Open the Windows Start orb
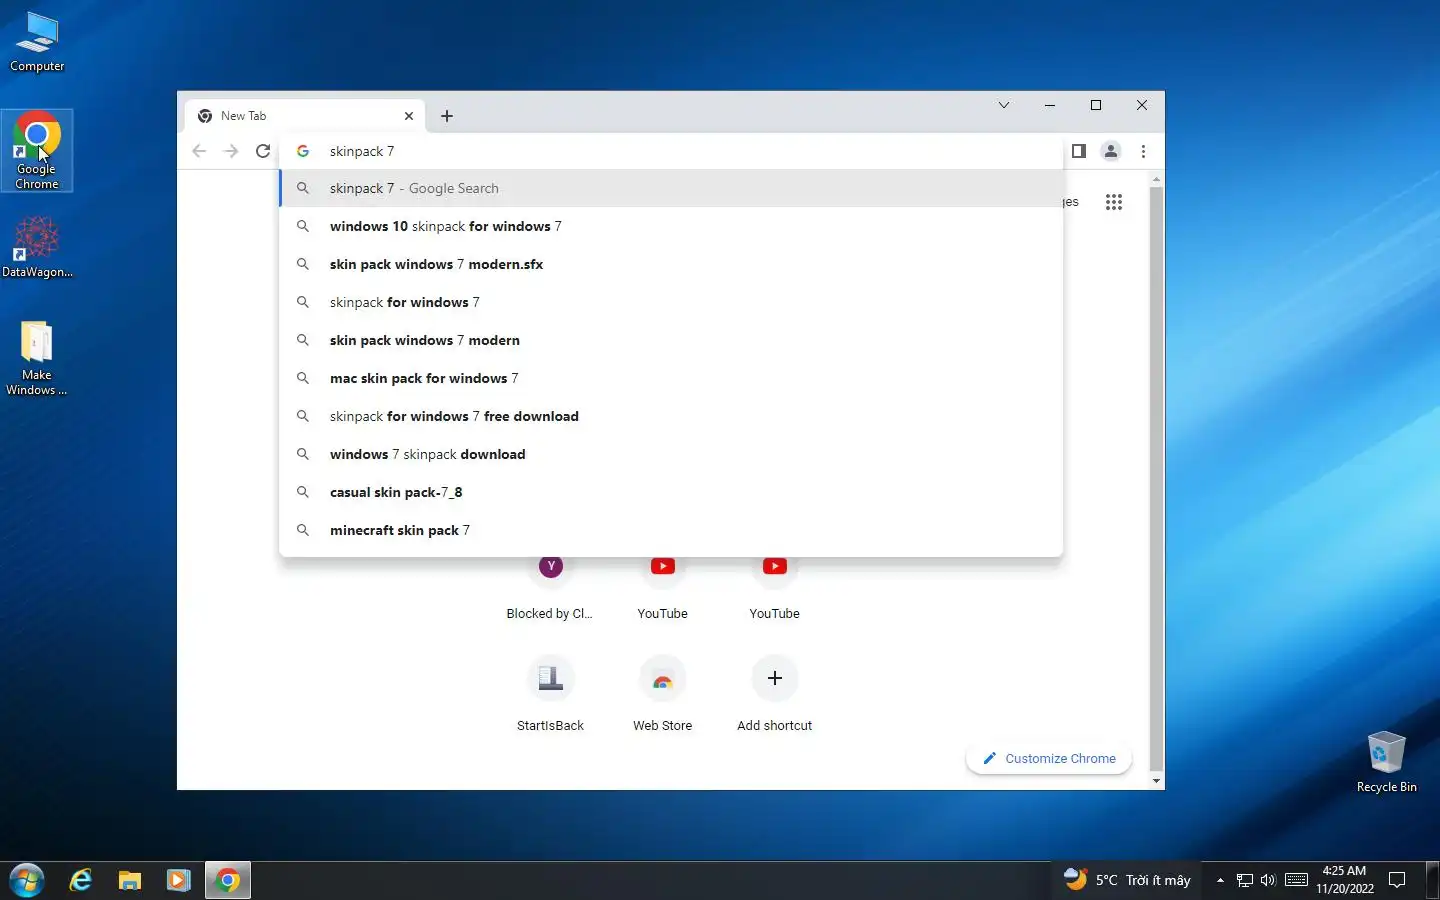This screenshot has width=1440, height=900. coord(26,880)
